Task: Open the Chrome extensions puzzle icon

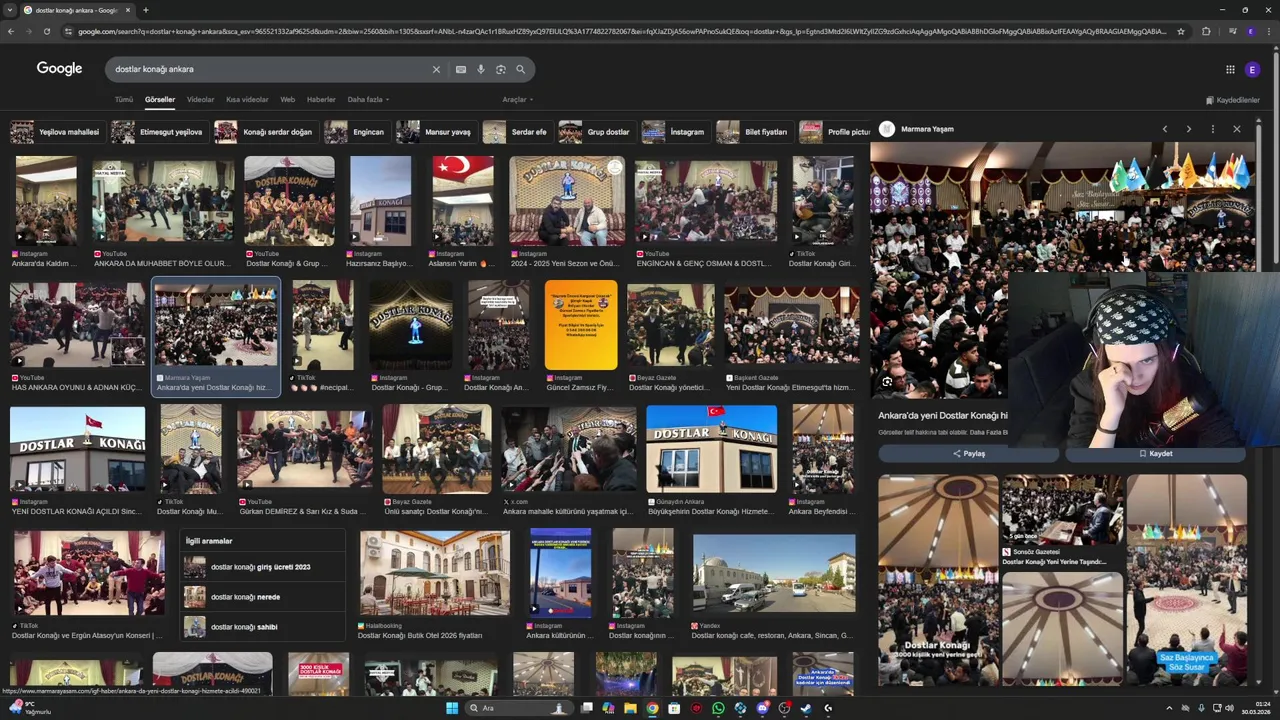Action: click(1206, 31)
